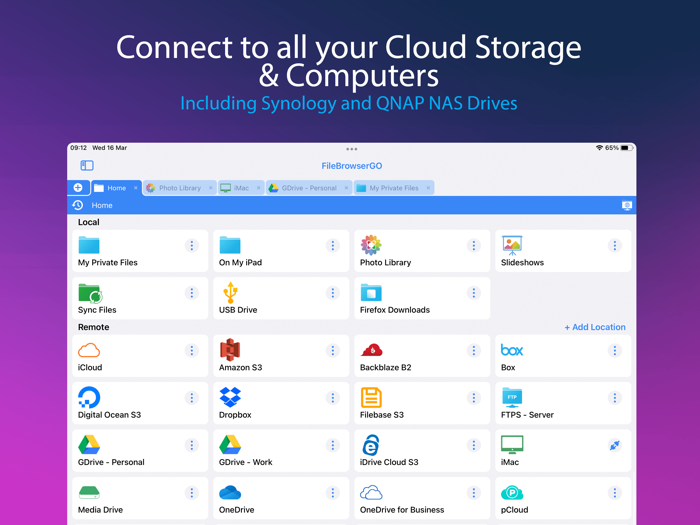700x525 pixels.
Task: Open more options for On My iPad
Action: point(333,246)
